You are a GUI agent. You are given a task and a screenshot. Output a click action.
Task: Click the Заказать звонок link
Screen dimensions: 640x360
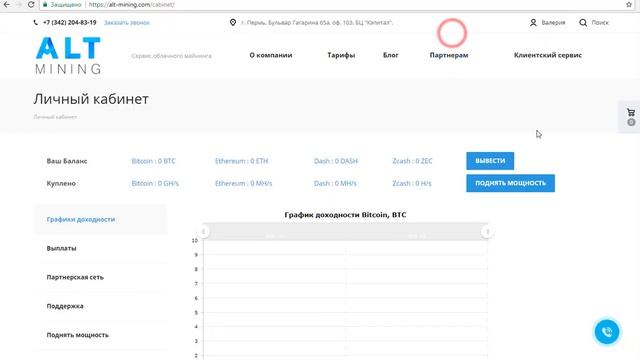(127, 22)
